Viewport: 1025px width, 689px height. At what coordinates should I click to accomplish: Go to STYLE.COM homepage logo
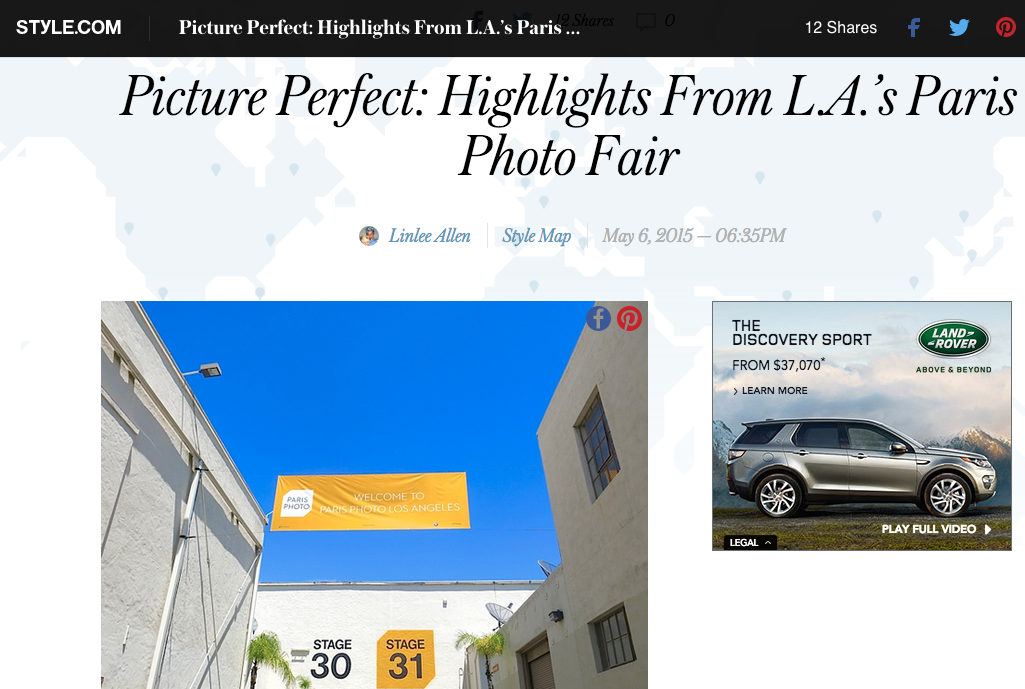(x=69, y=27)
